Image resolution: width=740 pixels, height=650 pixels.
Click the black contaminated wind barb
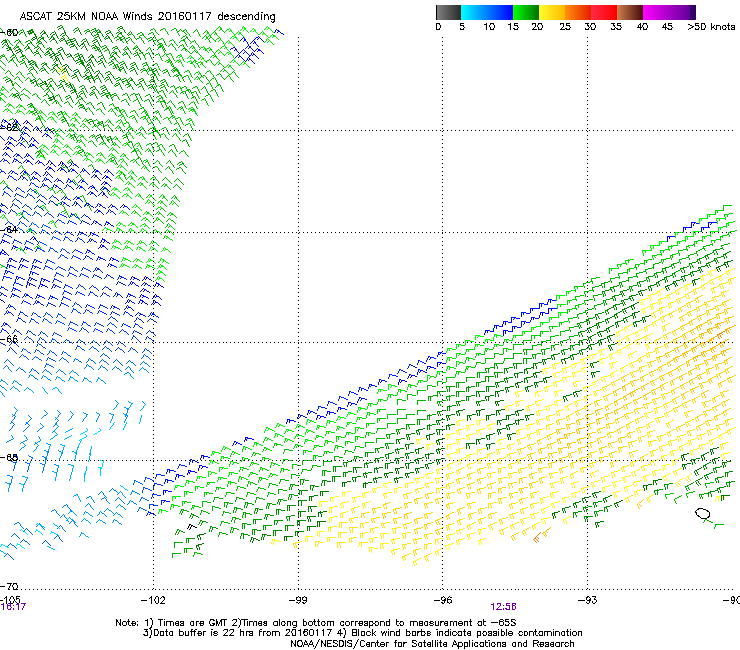tap(192, 526)
